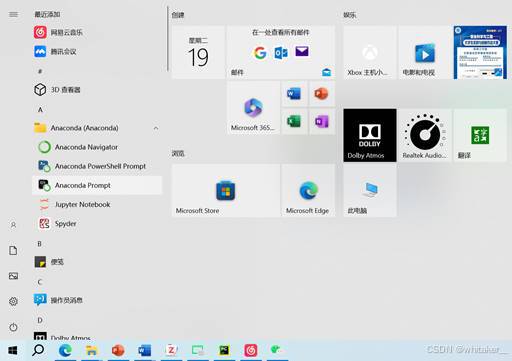Open Settings via gear icon
This screenshot has height=361, width=512.
(x=13, y=301)
